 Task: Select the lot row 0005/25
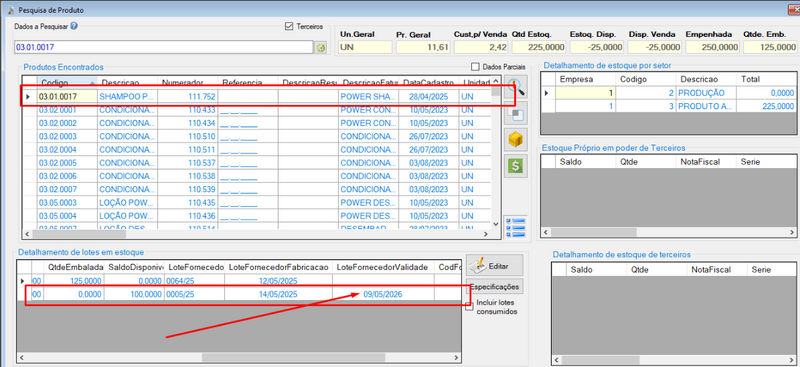240,294
